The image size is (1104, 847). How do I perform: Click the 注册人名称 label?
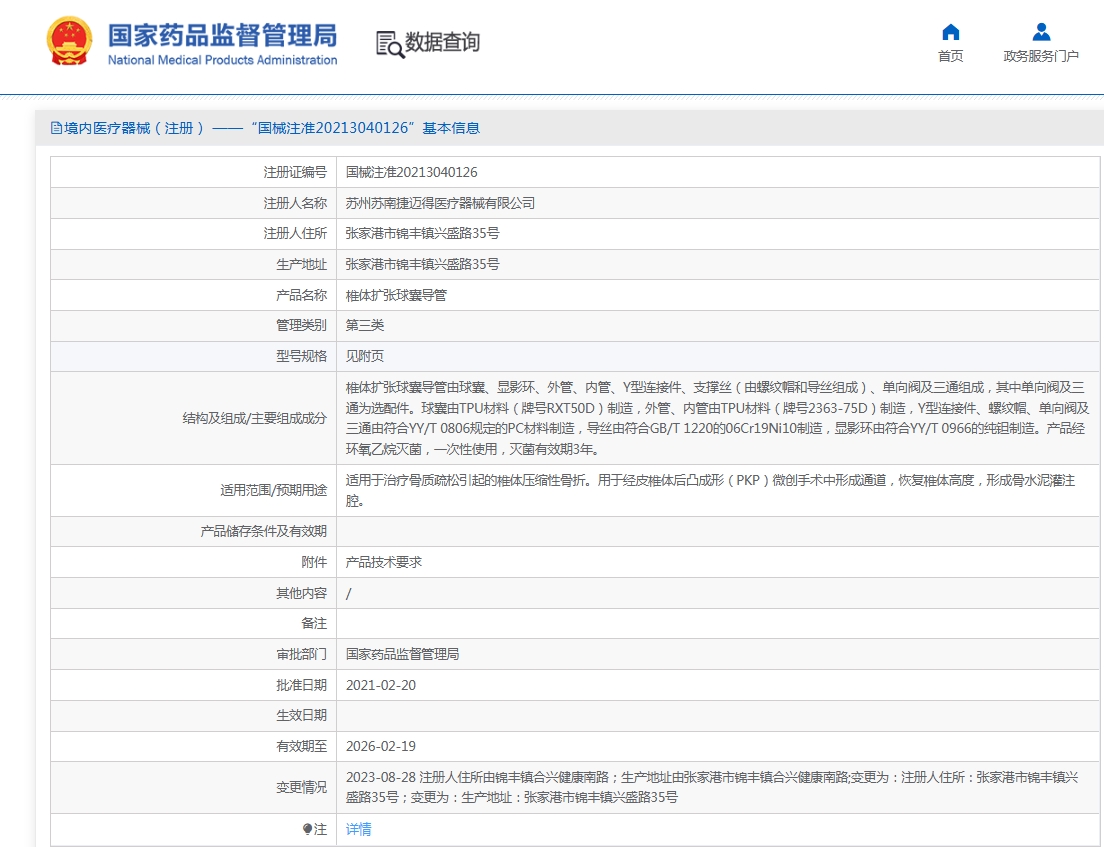click(295, 203)
